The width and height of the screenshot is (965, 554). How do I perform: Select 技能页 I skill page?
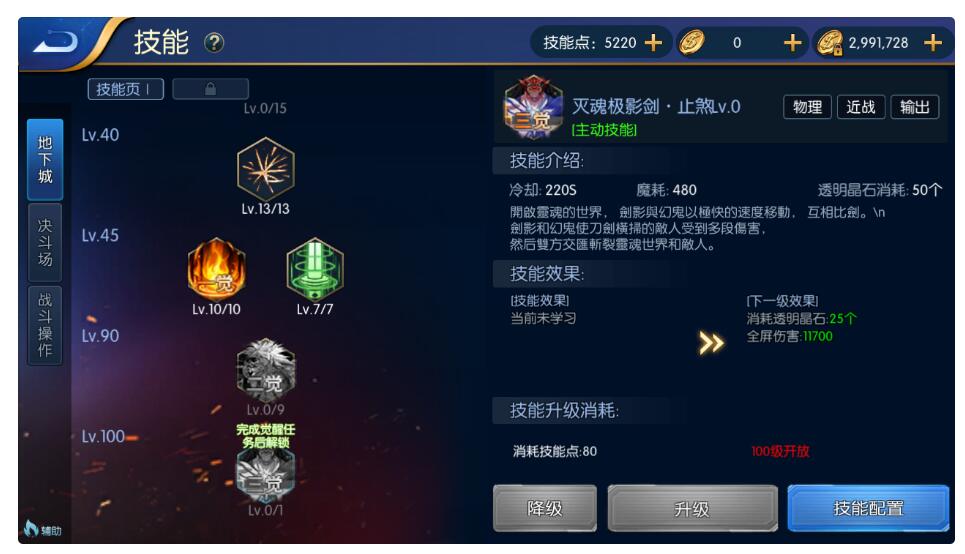[x=126, y=89]
